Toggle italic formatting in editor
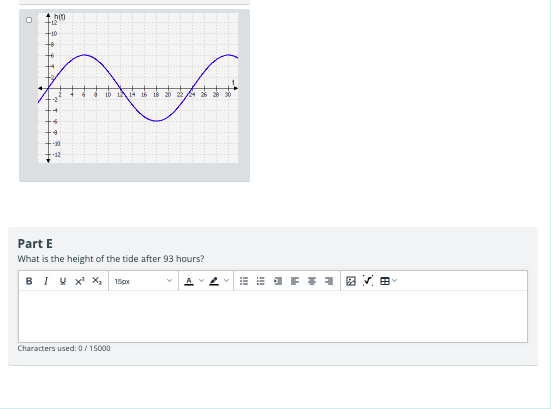This screenshot has height=409, width=551. (46, 281)
